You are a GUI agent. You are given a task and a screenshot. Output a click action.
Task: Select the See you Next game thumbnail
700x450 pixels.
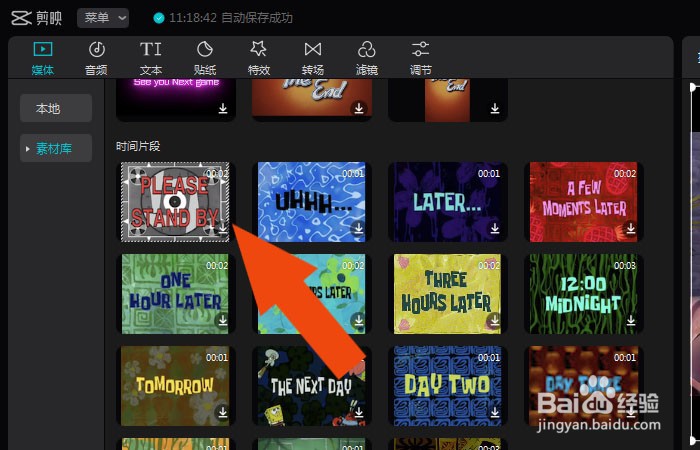point(175,100)
